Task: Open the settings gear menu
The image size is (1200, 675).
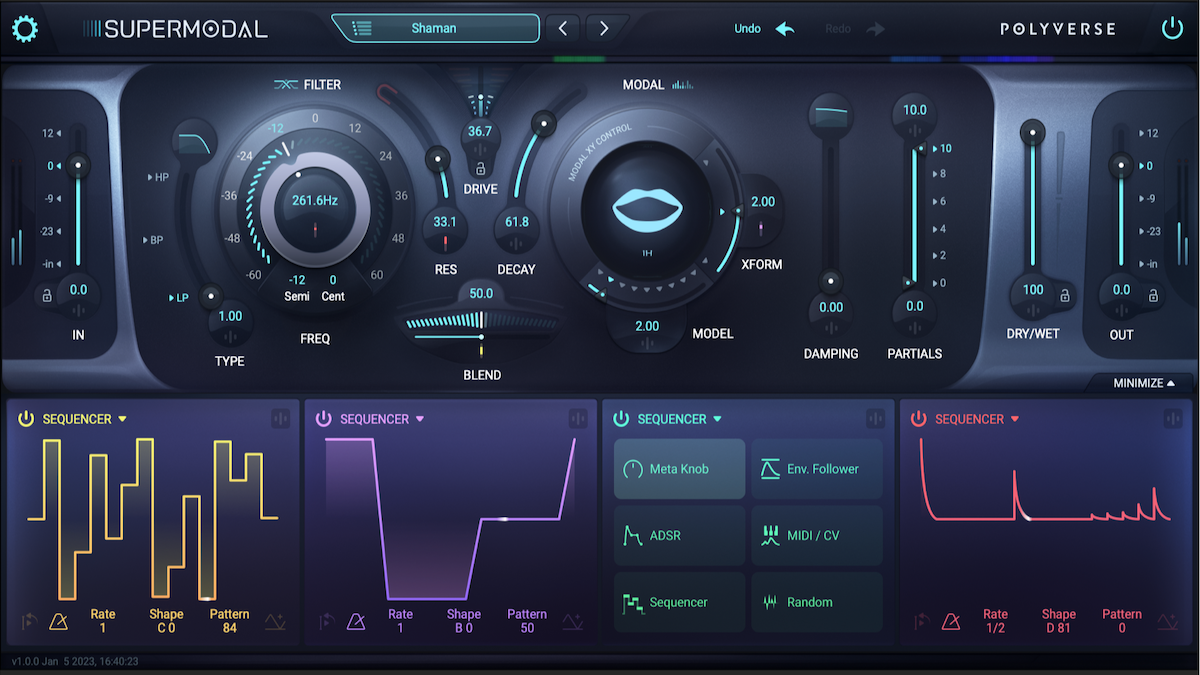Action: [x=25, y=28]
